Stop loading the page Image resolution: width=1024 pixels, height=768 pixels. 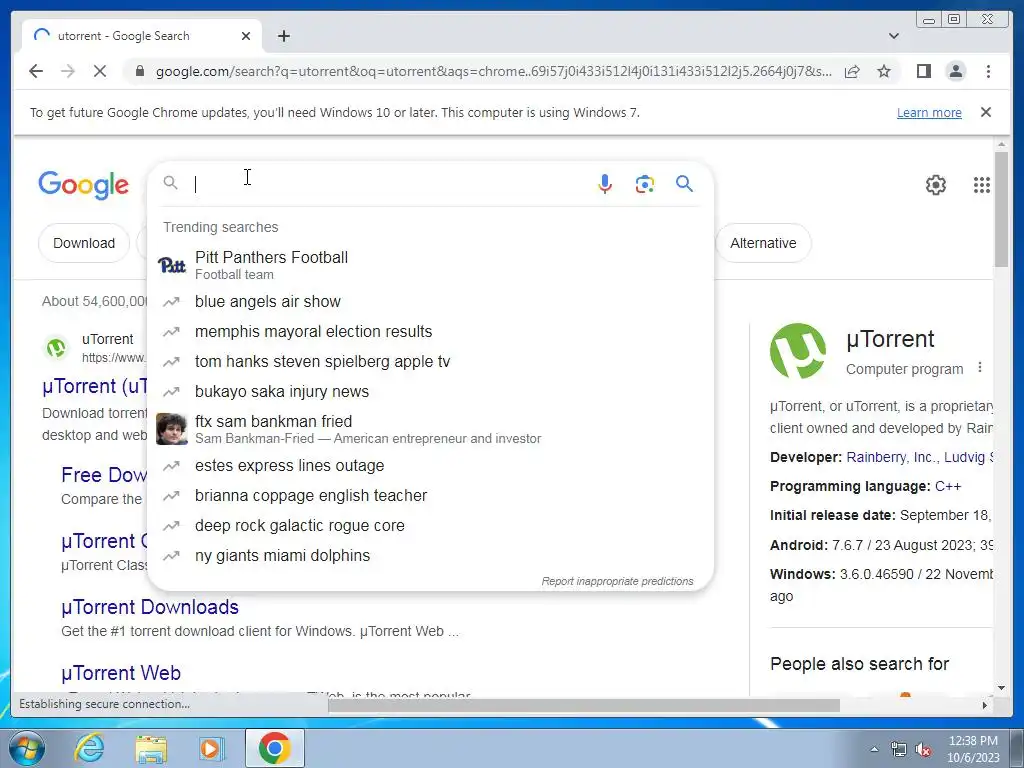[100, 71]
